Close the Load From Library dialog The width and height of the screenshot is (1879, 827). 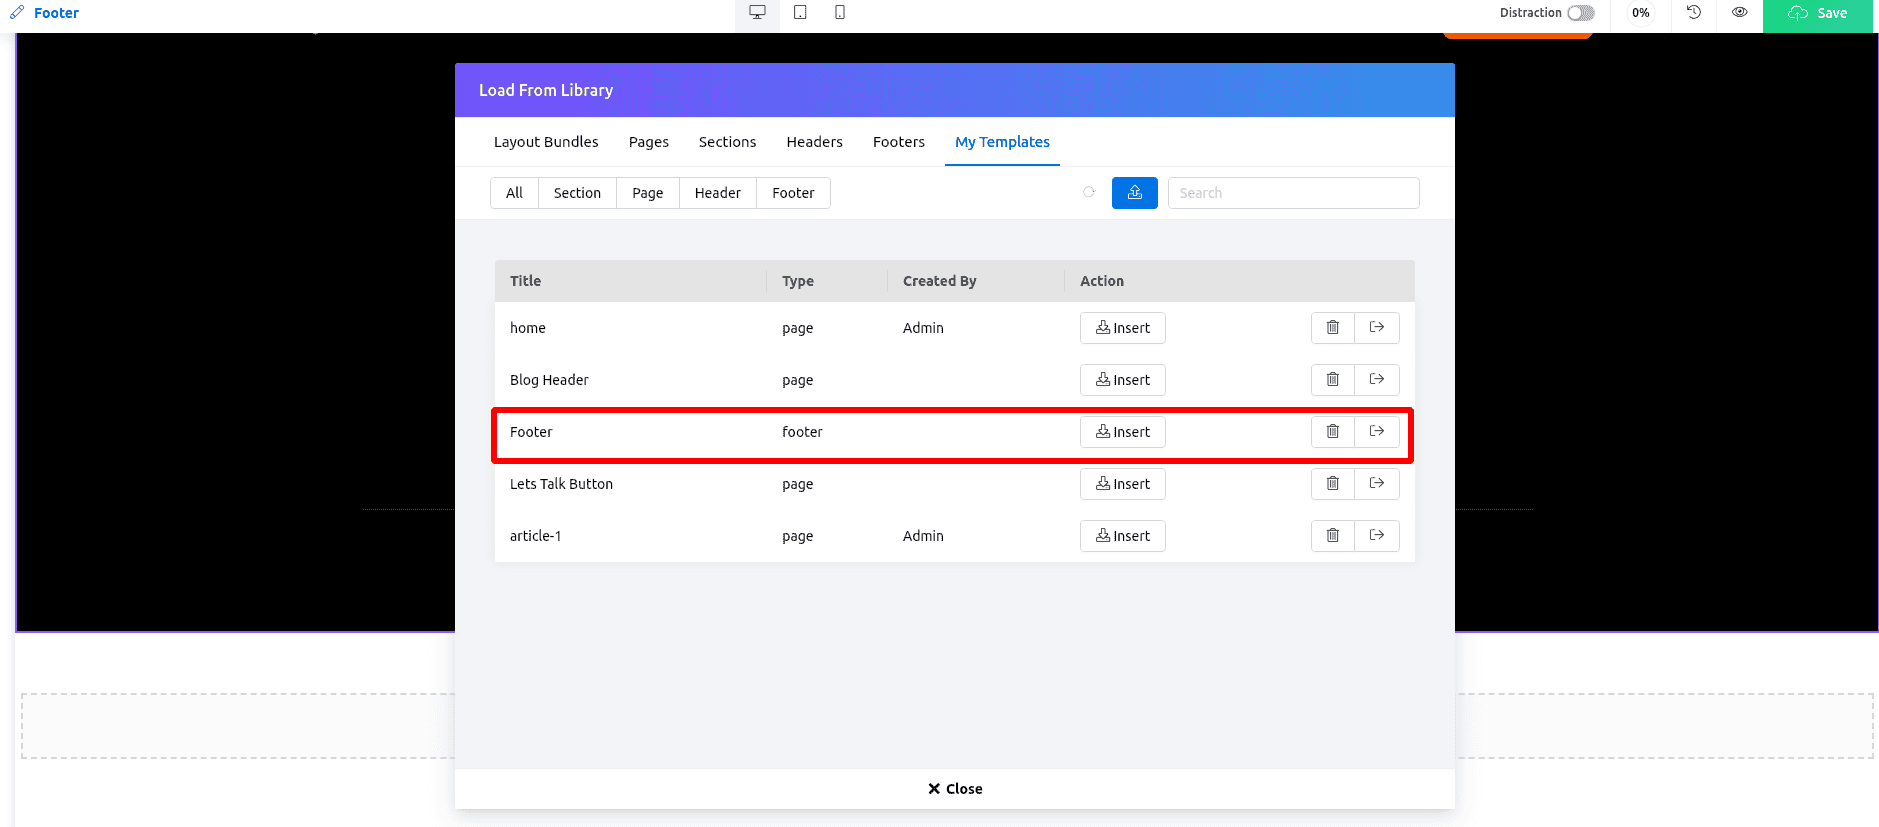pyautogui.click(x=955, y=789)
